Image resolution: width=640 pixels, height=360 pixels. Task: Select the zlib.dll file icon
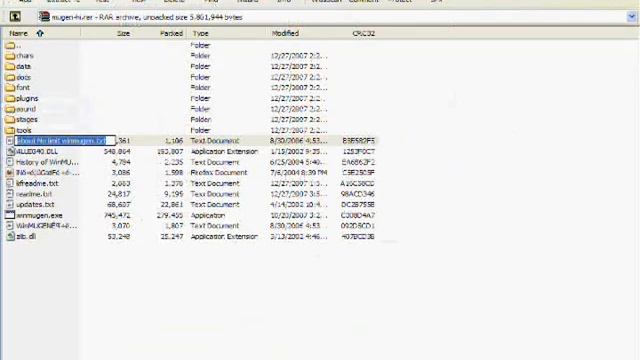pyautogui.click(x=10, y=236)
